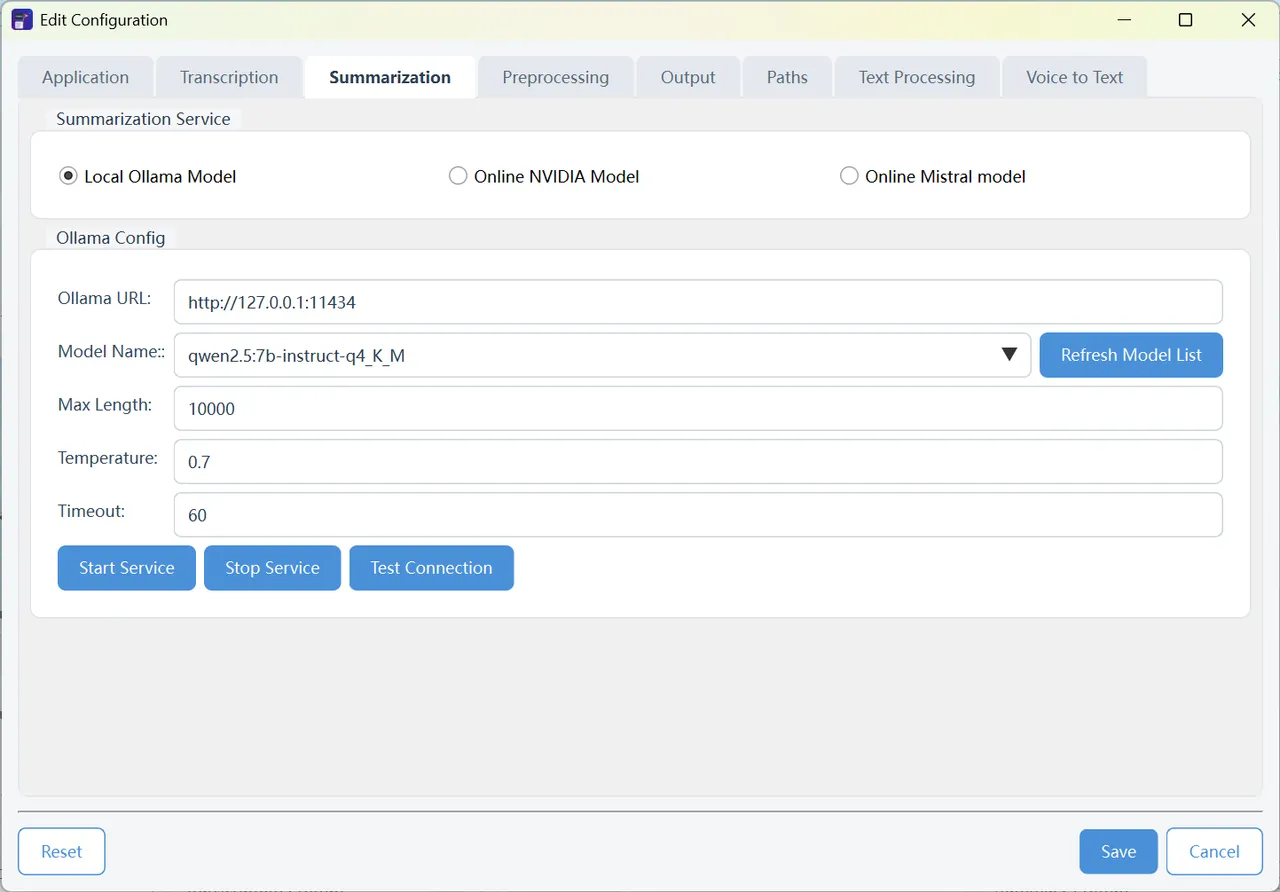Click the Model Name:: label
The image size is (1280, 892).
coord(111,351)
